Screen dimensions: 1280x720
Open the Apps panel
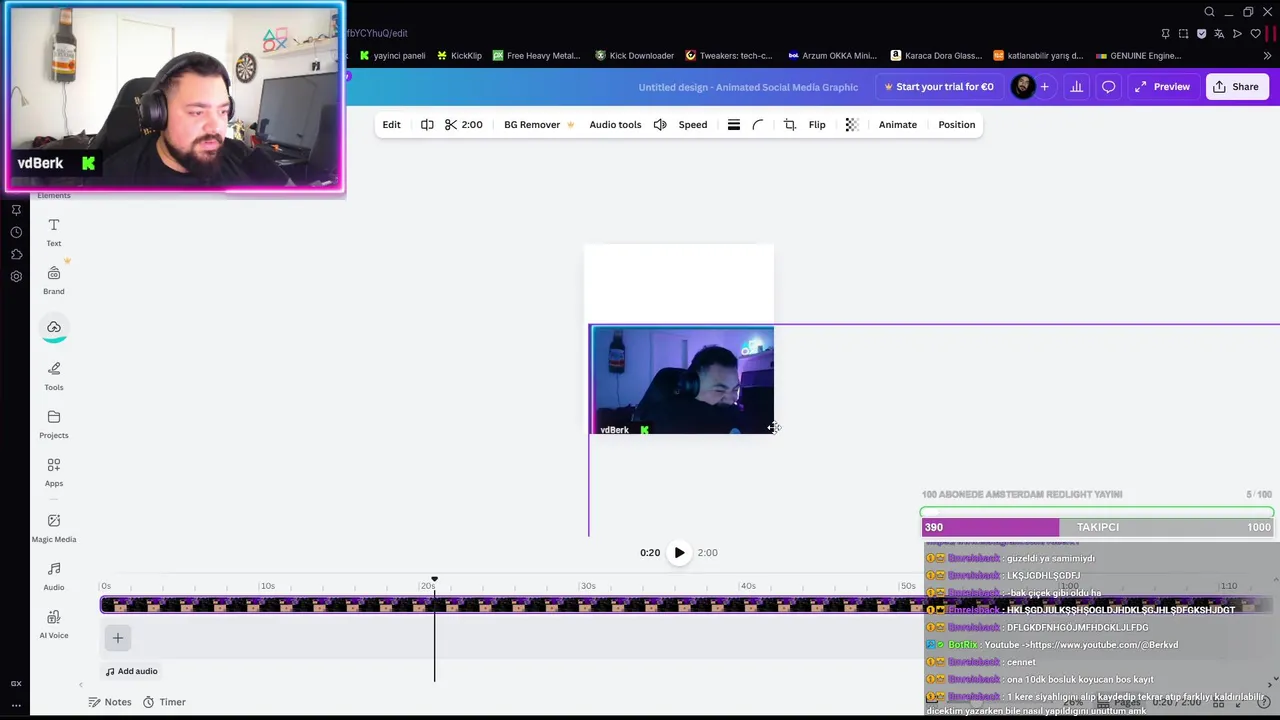(x=54, y=472)
